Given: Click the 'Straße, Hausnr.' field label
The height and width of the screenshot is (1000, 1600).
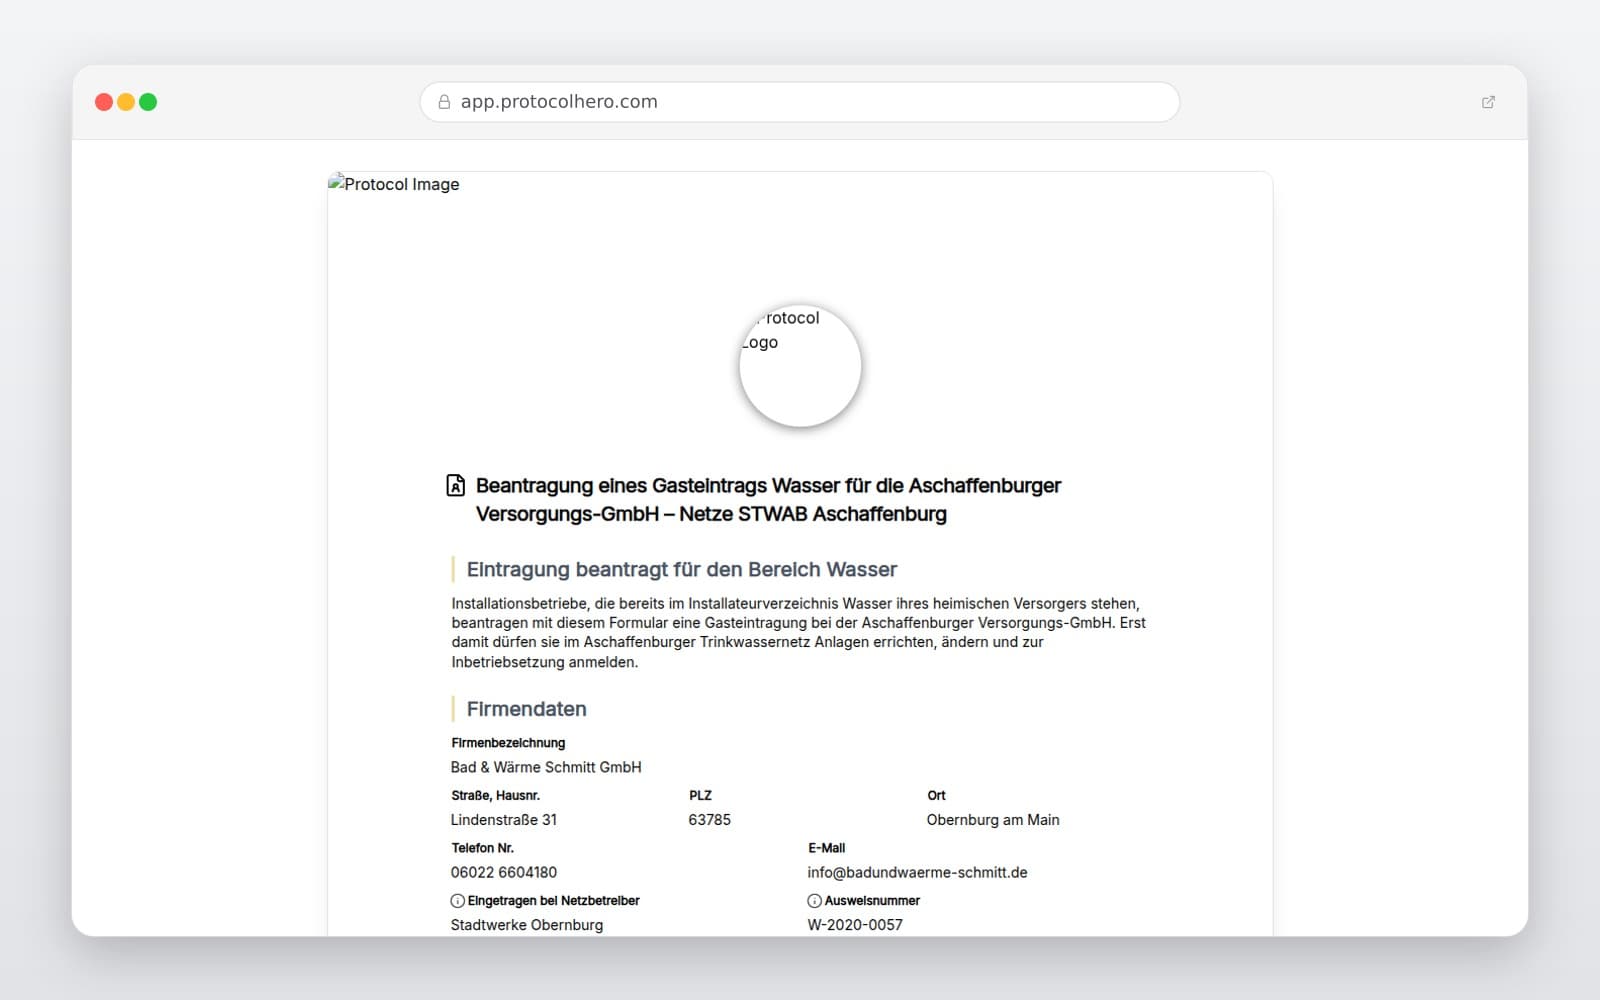Looking at the screenshot, I should pos(496,796).
